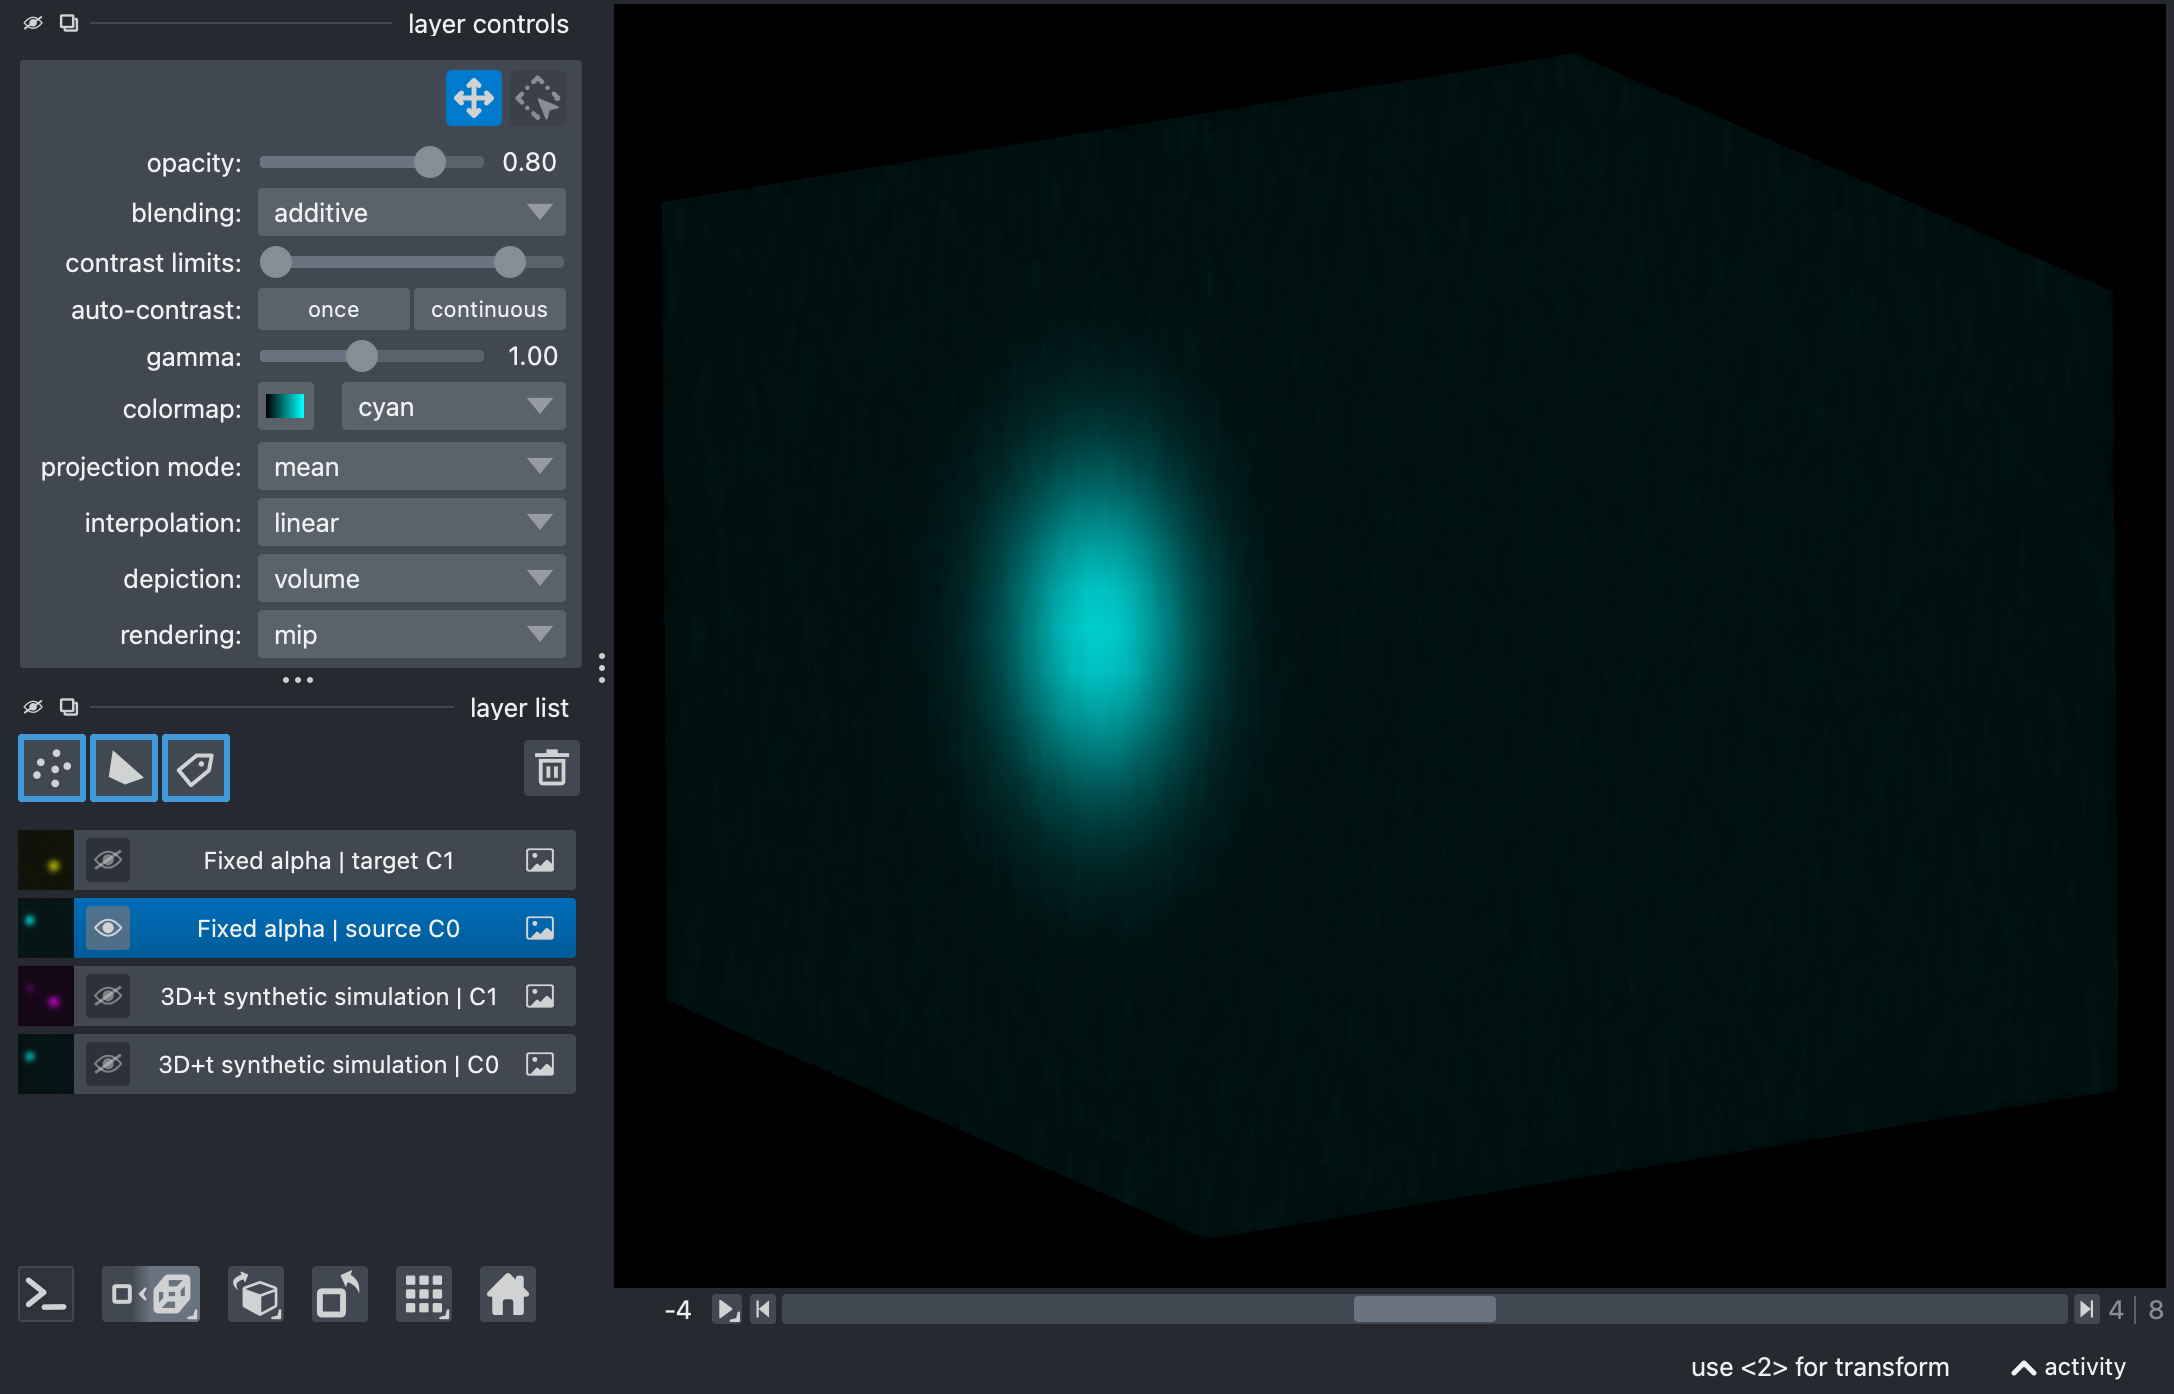
Task: Apply auto-contrast once
Action: [334, 309]
